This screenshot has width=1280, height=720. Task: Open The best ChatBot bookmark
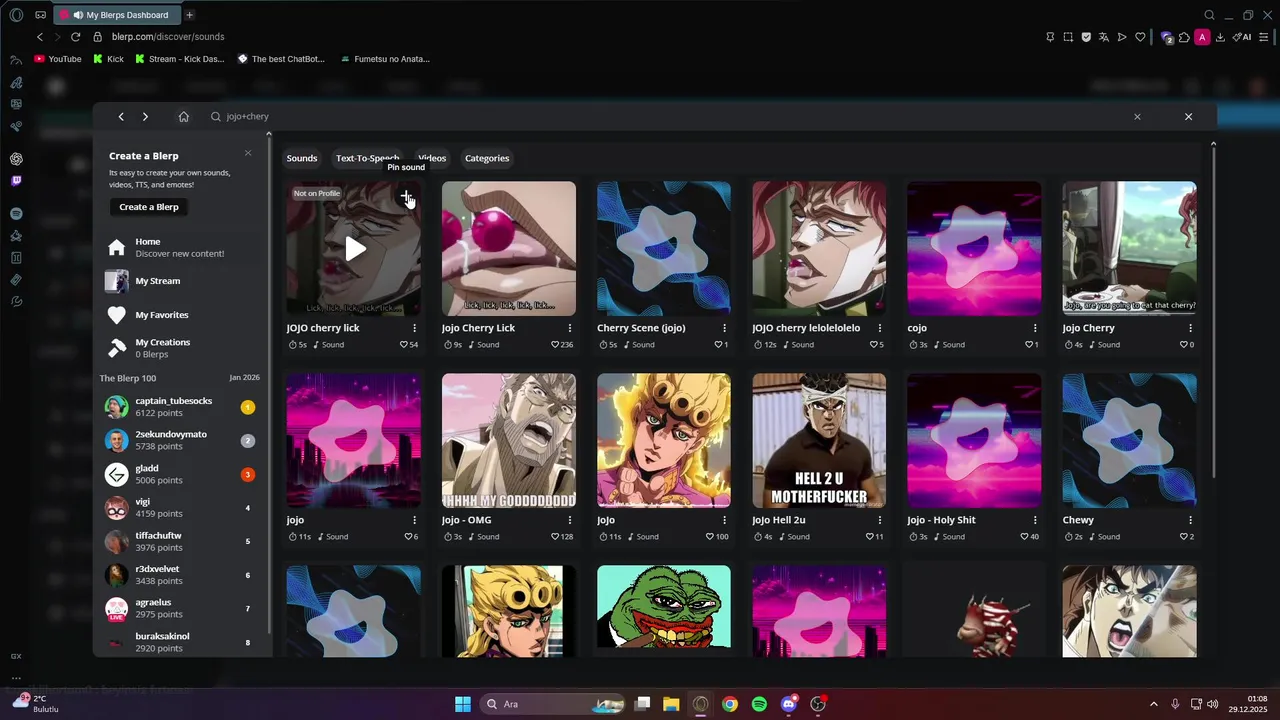281,59
